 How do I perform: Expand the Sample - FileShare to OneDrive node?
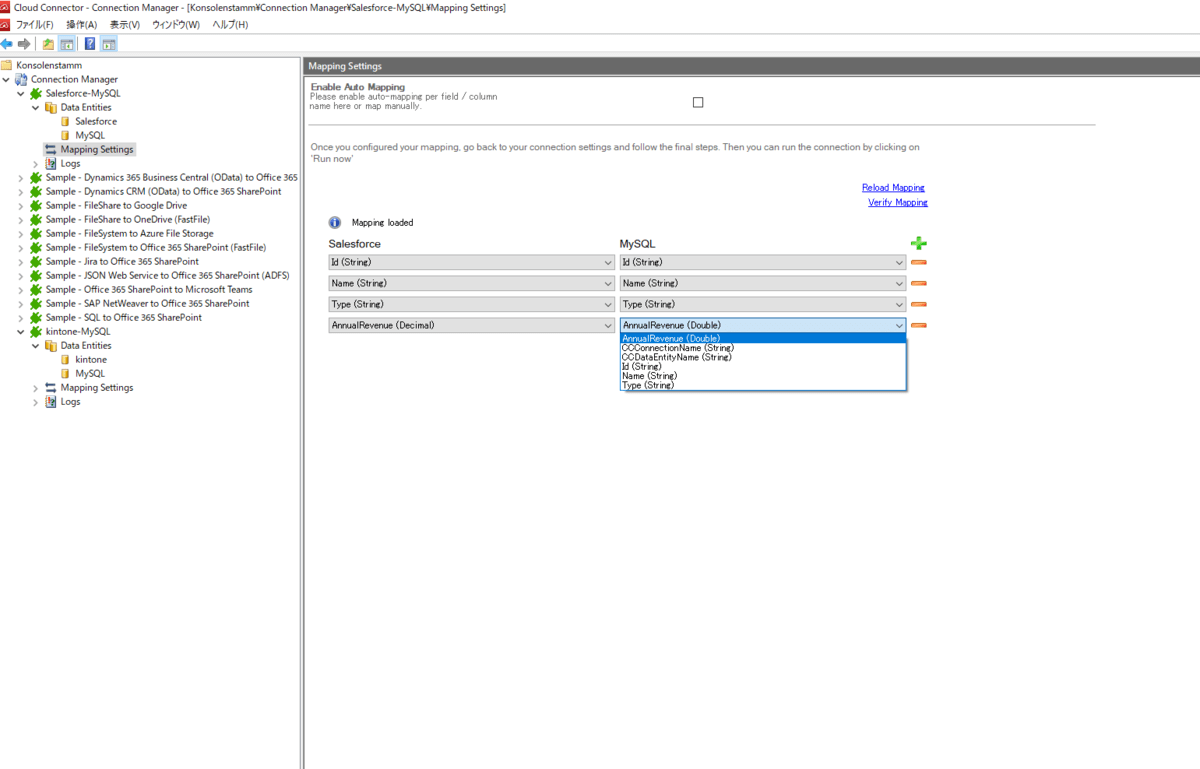[21, 219]
